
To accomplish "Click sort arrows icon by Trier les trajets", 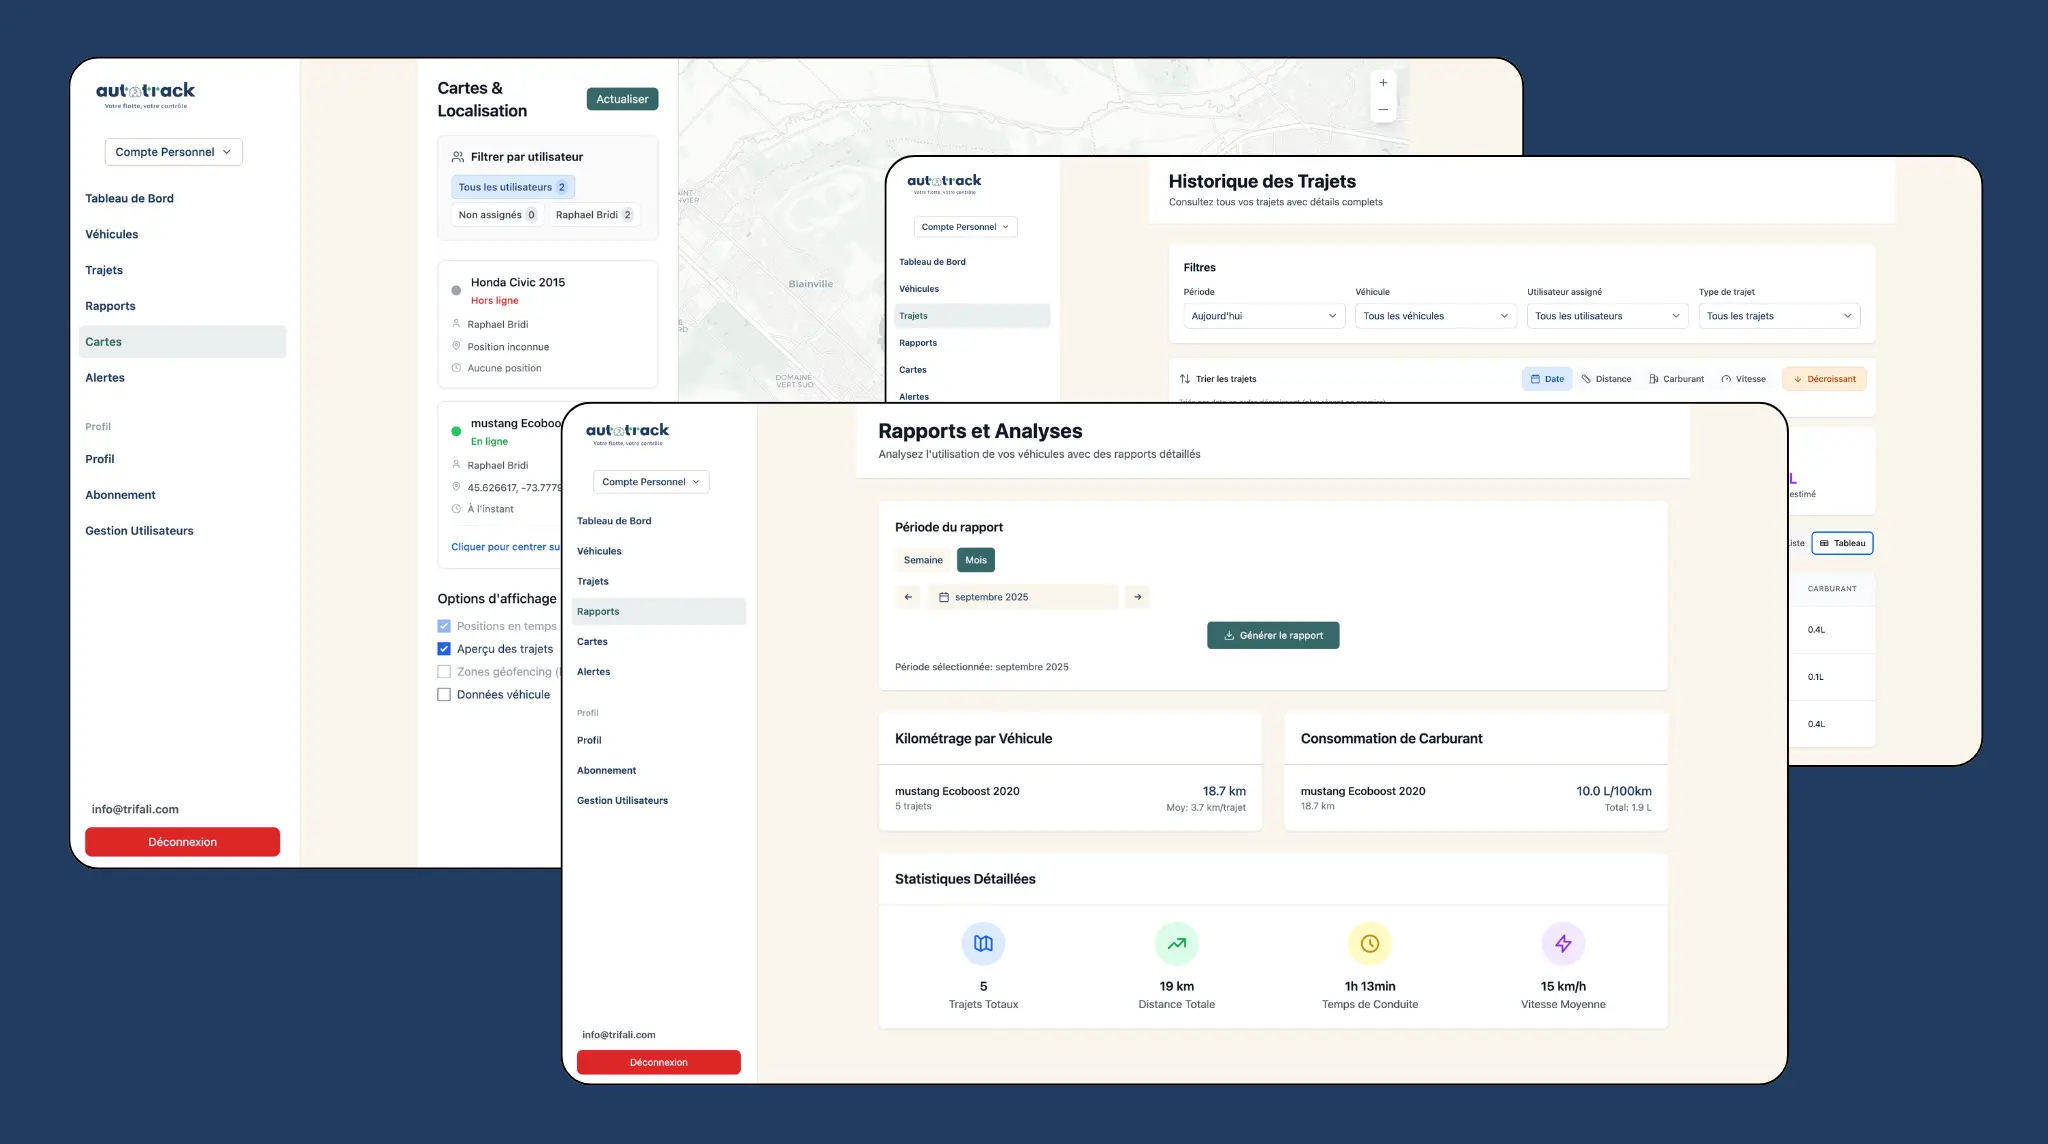I will tap(1185, 379).
